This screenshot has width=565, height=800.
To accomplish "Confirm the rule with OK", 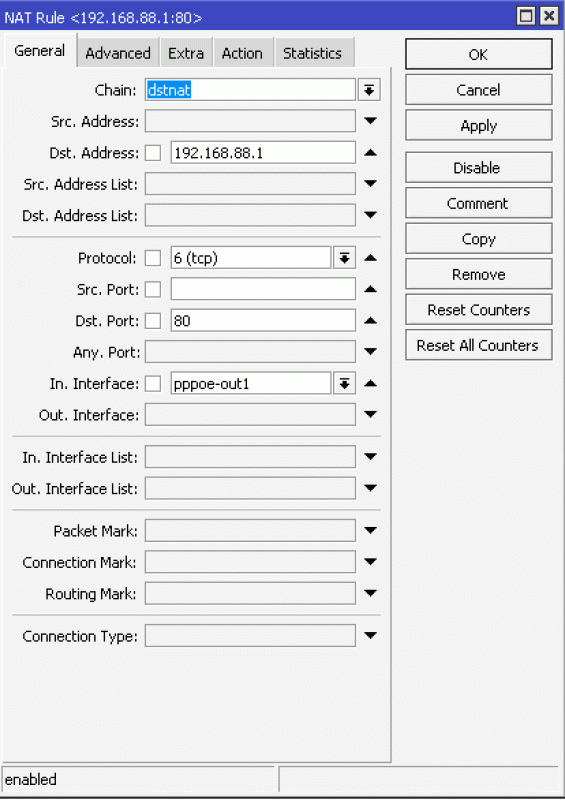I will (x=478, y=54).
